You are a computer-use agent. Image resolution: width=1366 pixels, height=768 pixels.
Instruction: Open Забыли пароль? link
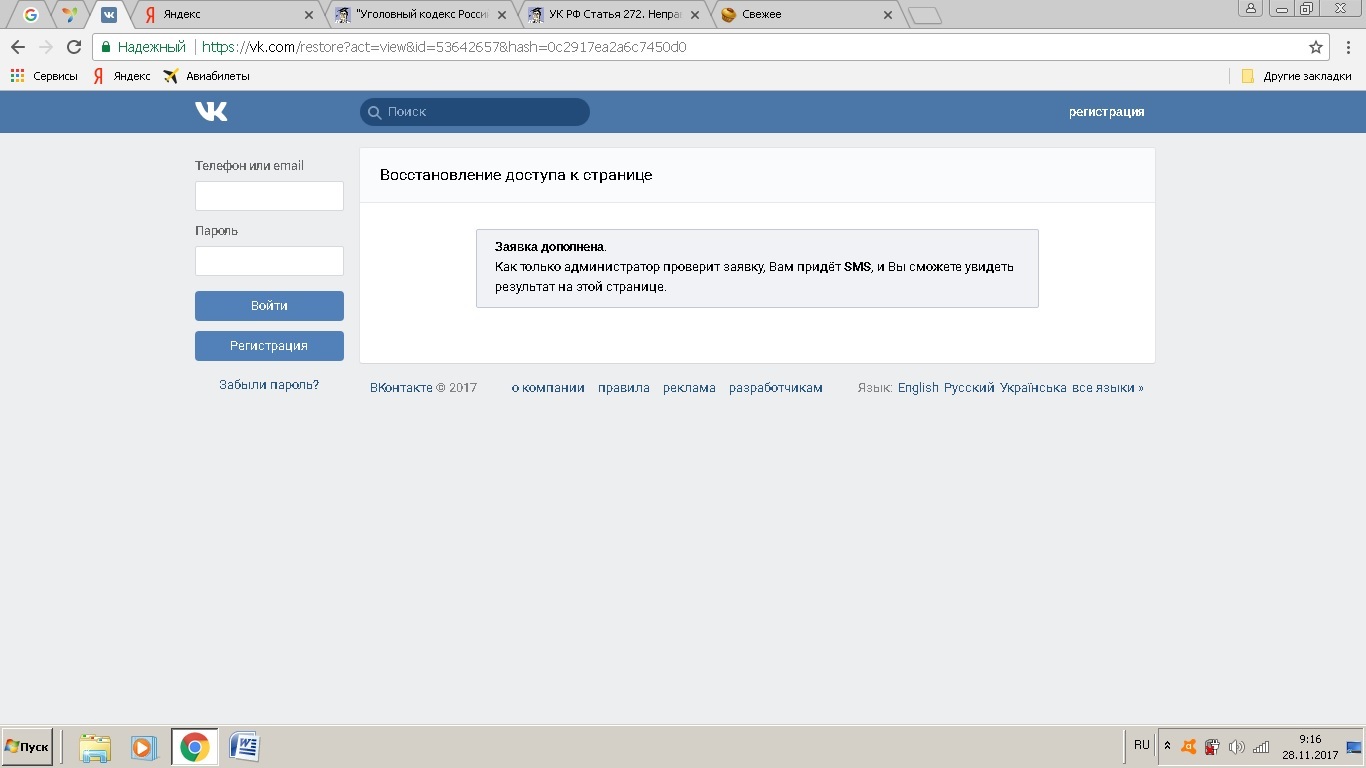coord(269,385)
